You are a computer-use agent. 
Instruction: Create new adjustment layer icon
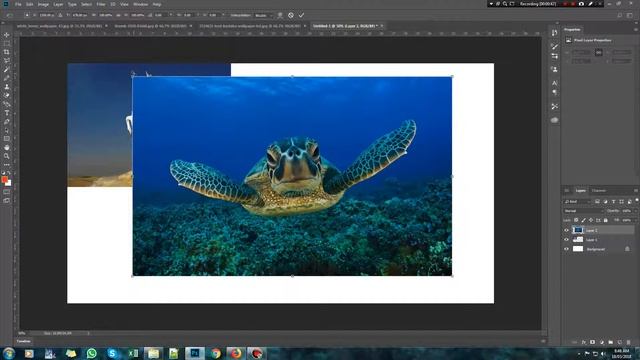[602, 342]
